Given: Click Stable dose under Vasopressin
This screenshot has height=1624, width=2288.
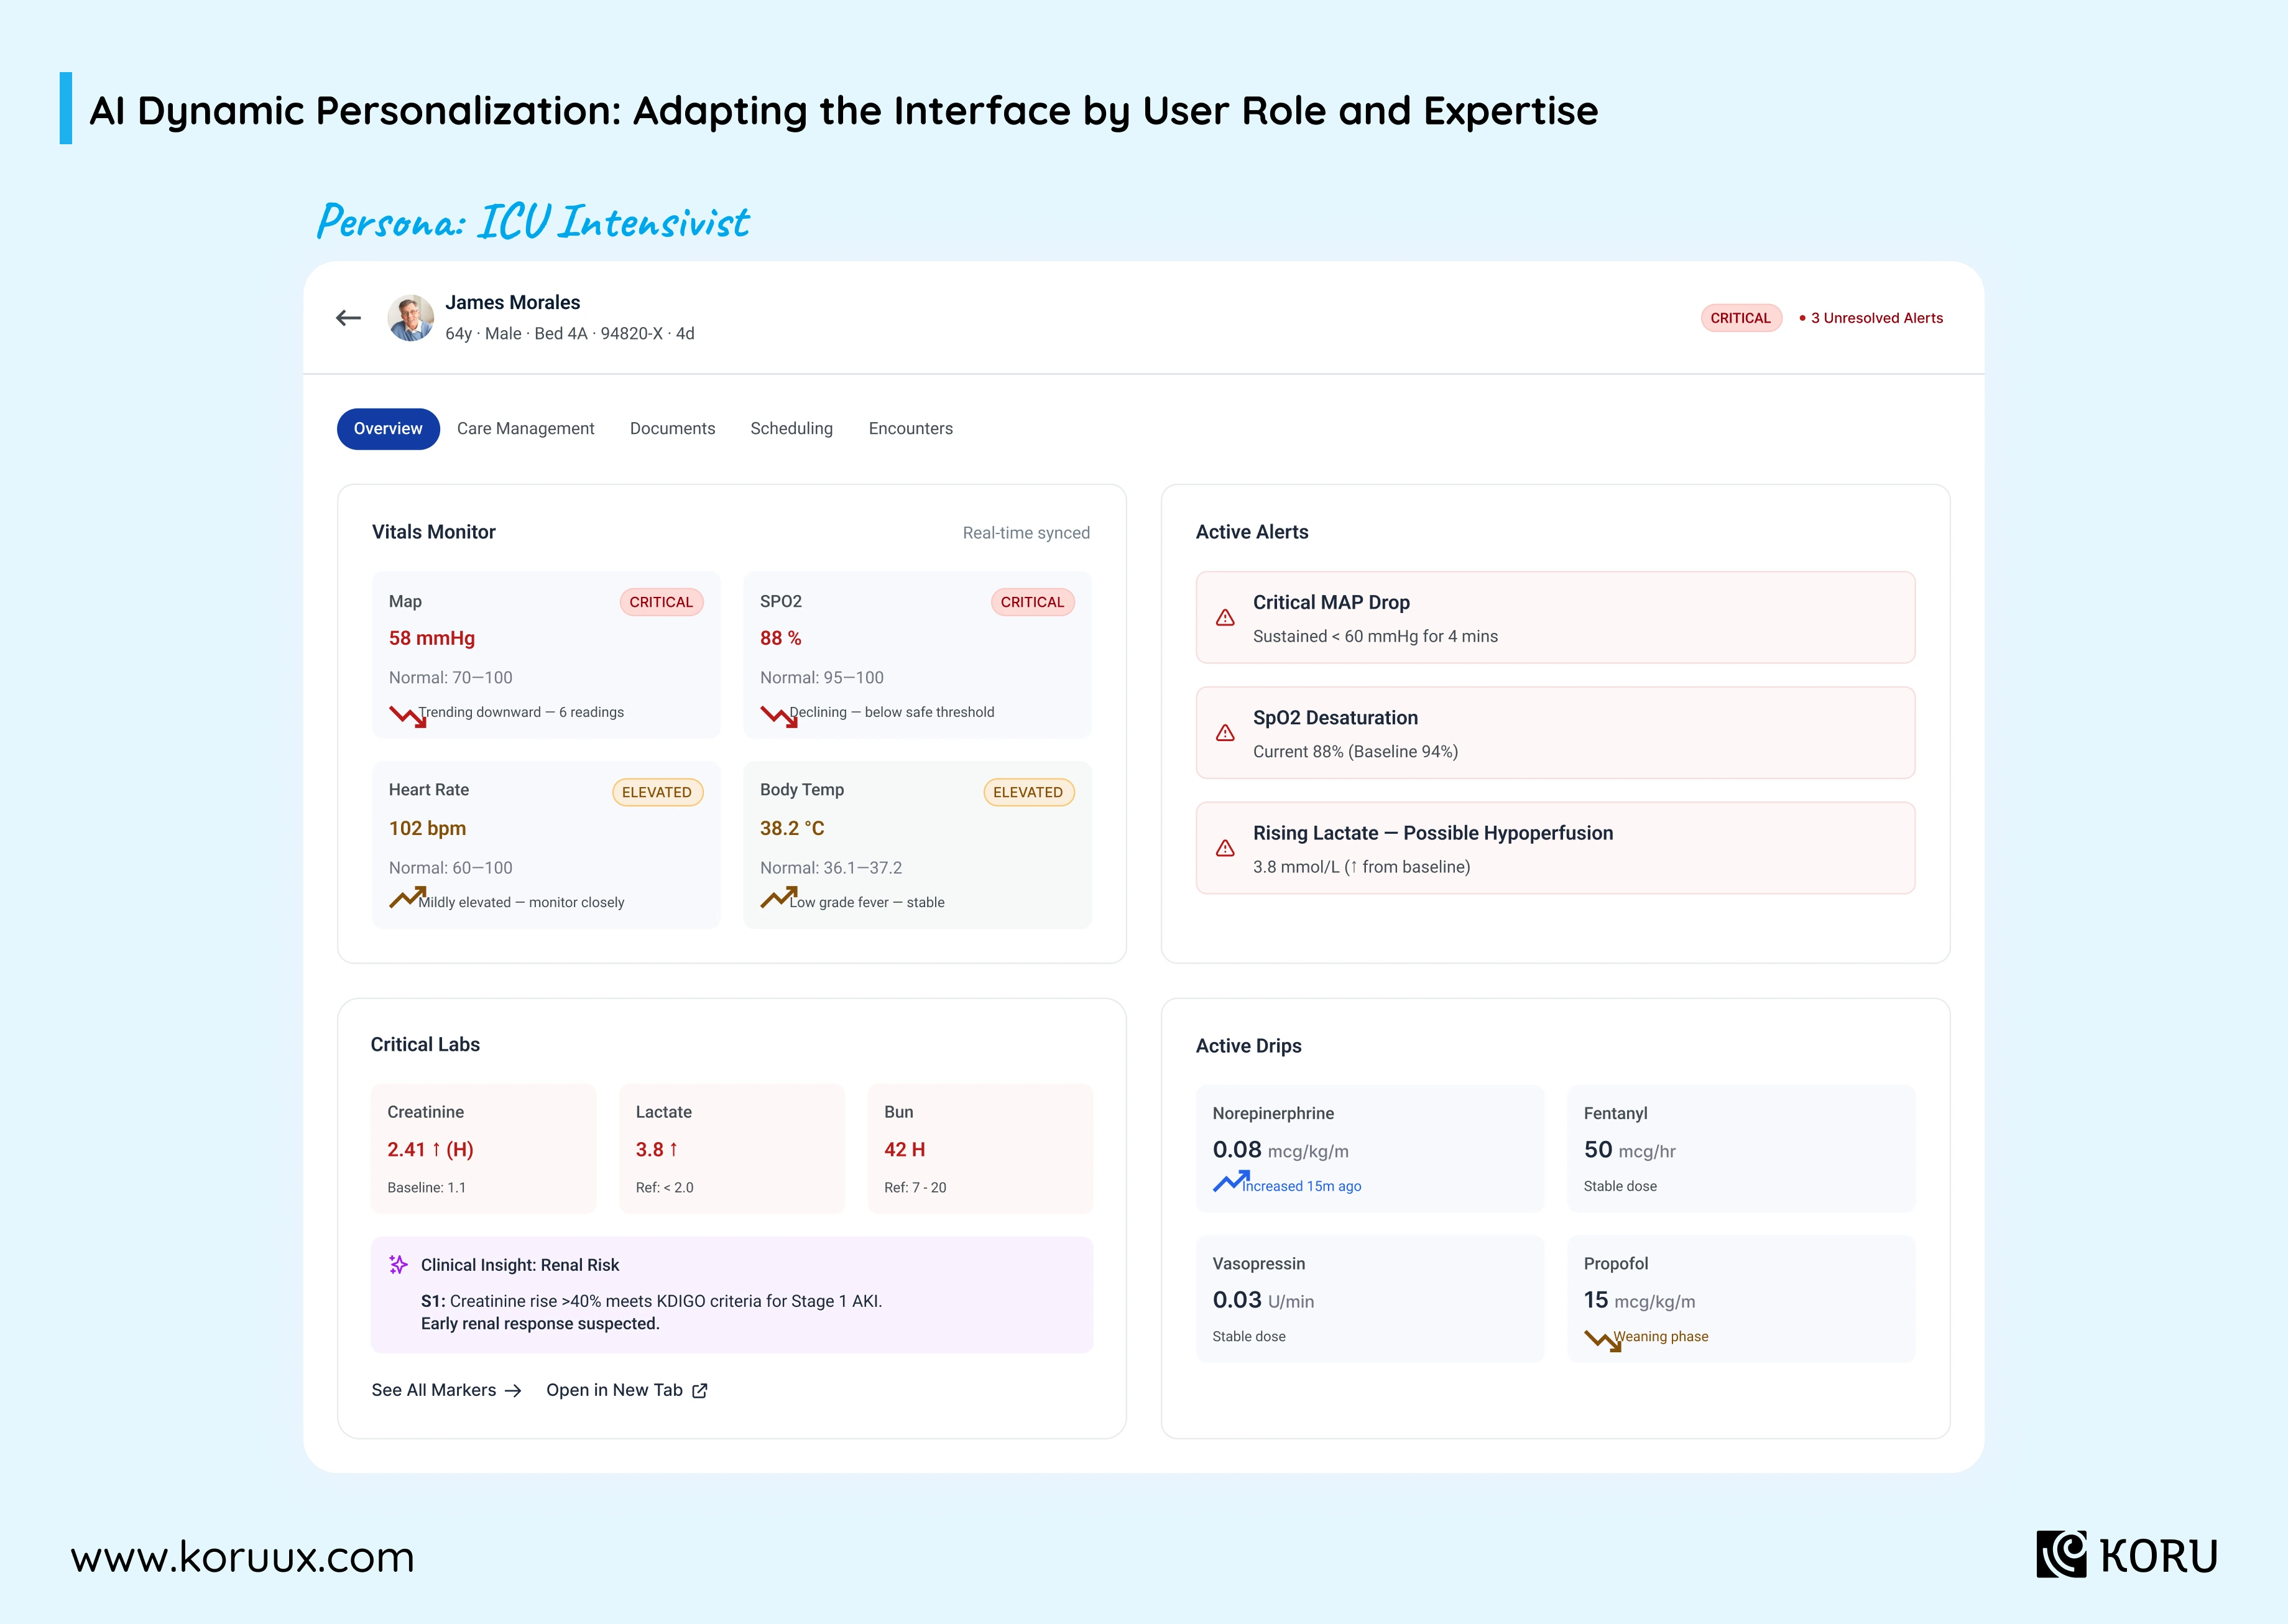Looking at the screenshot, I should click(x=1249, y=1336).
